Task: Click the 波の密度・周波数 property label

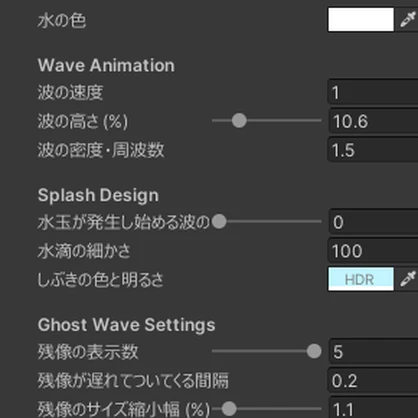Action: pos(101,150)
